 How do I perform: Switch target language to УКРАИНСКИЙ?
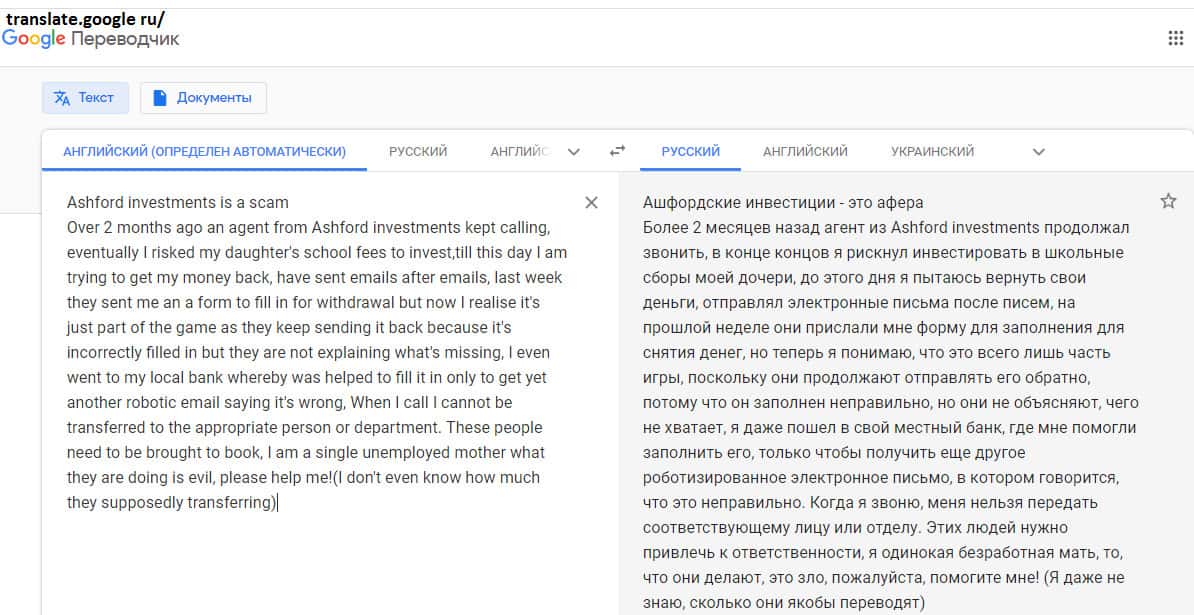932,152
